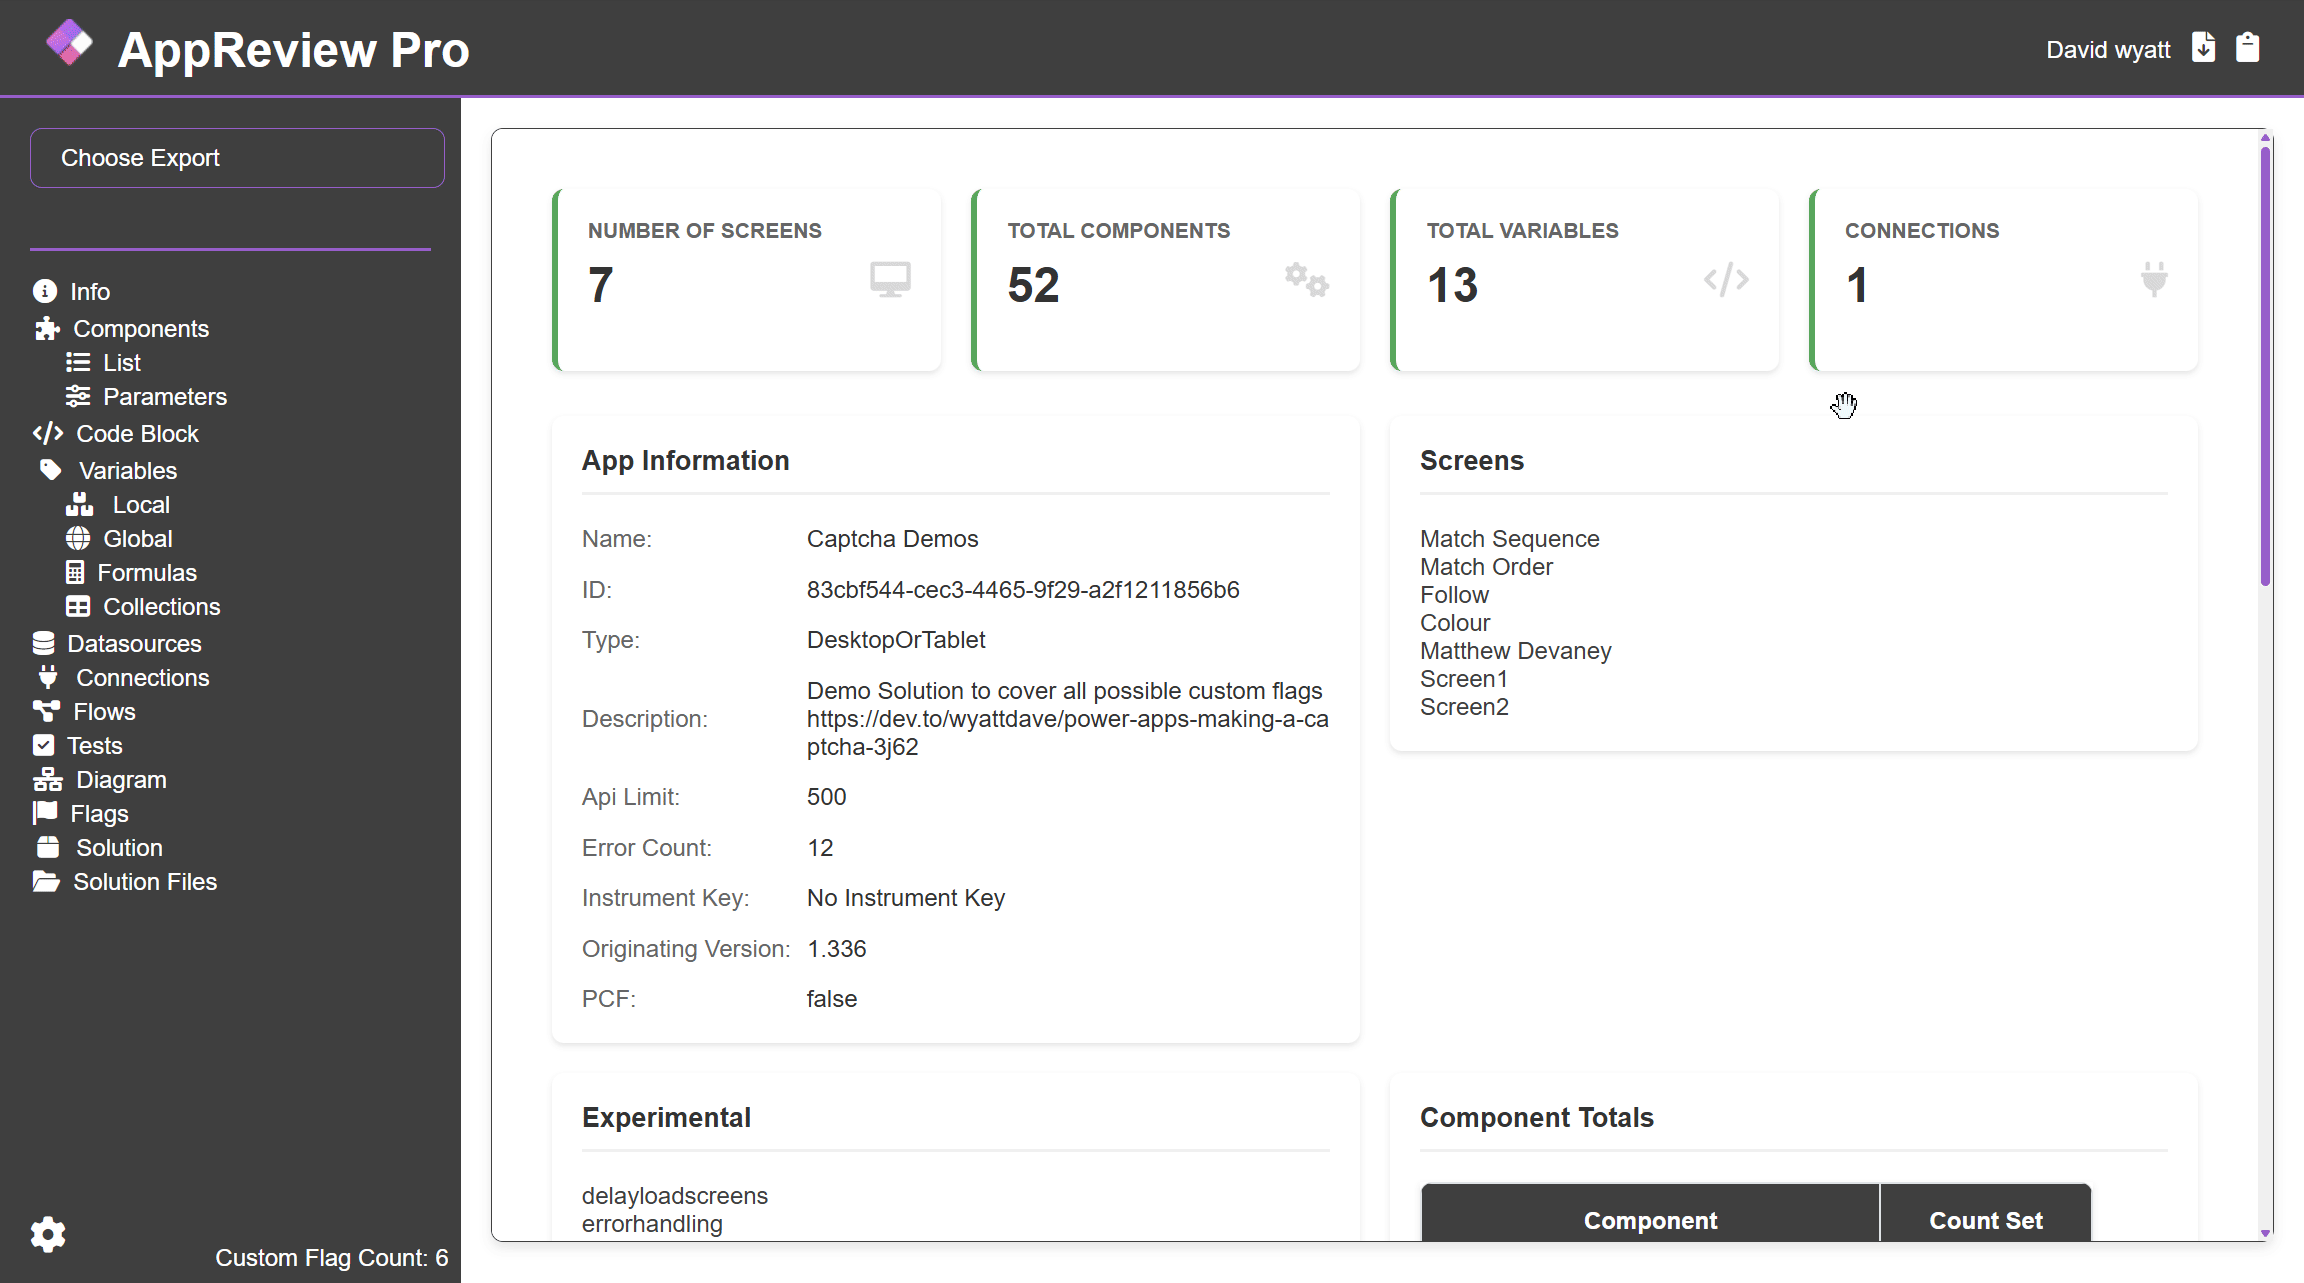This screenshot has height=1283, width=2304.
Task: Click the Collections grid icon
Action: point(77,606)
